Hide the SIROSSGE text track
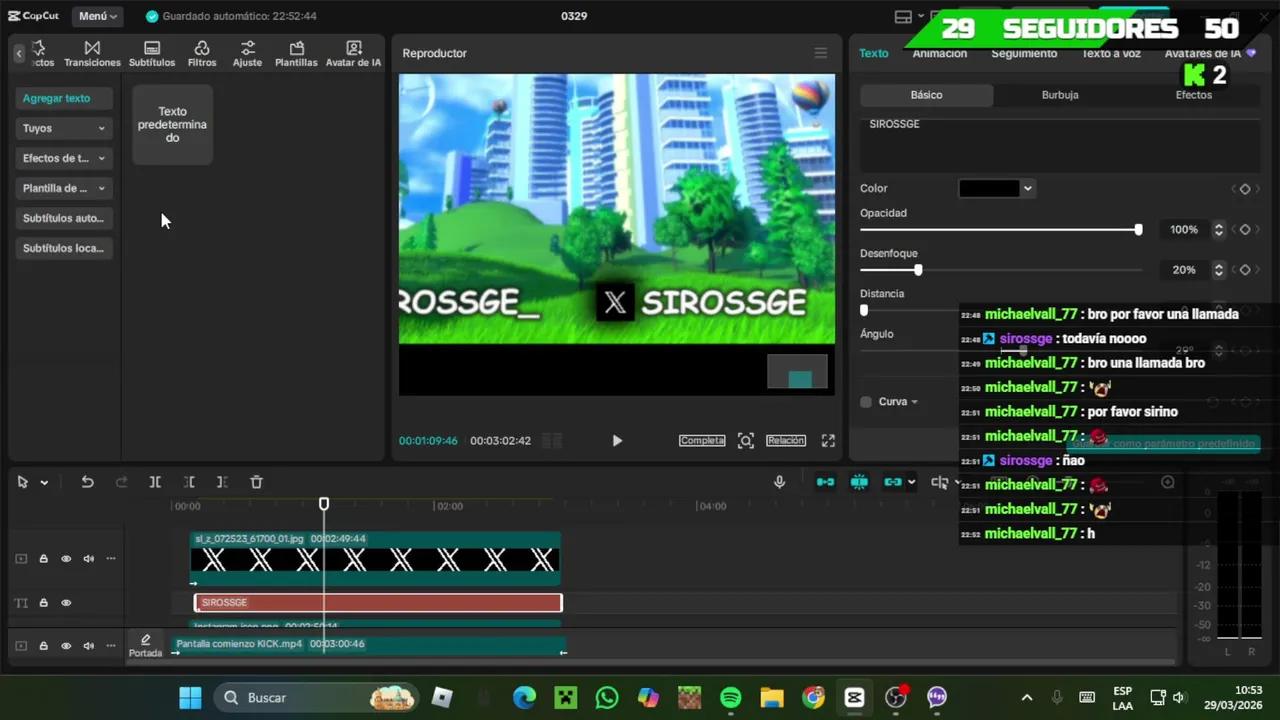Image resolution: width=1280 pixels, height=720 pixels. pyautogui.click(x=66, y=603)
